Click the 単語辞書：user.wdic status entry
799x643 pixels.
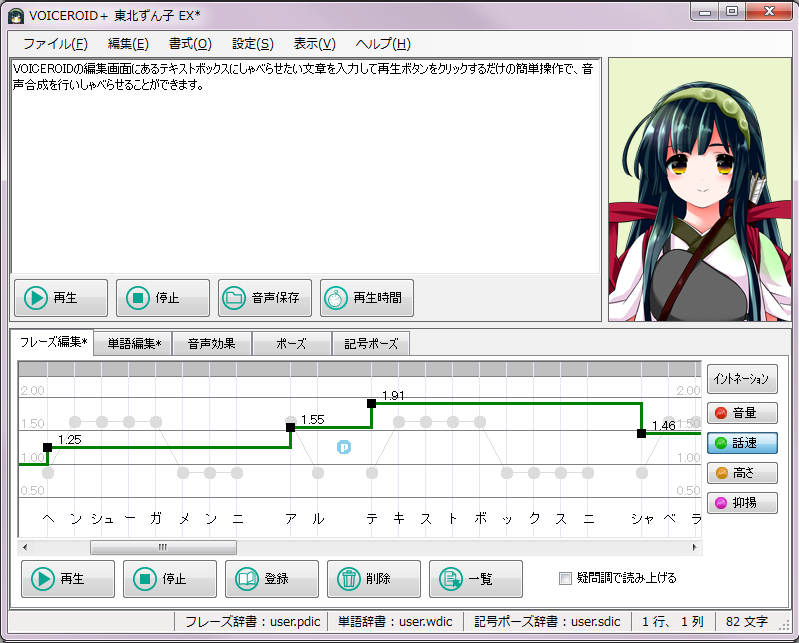click(x=395, y=622)
